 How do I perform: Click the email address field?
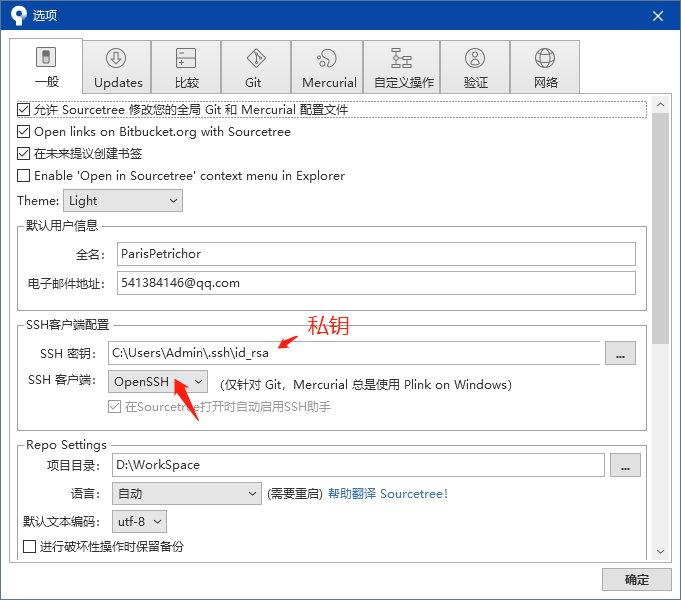pyautogui.click(x=376, y=283)
